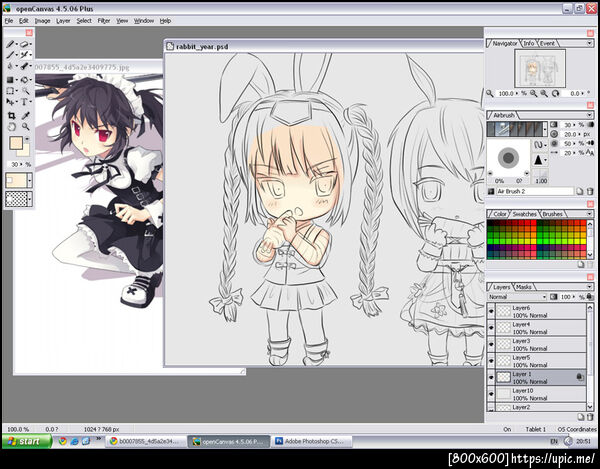Image resolution: width=600 pixels, height=469 pixels.
Task: Switch to the Masks tab
Action: [x=523, y=287]
